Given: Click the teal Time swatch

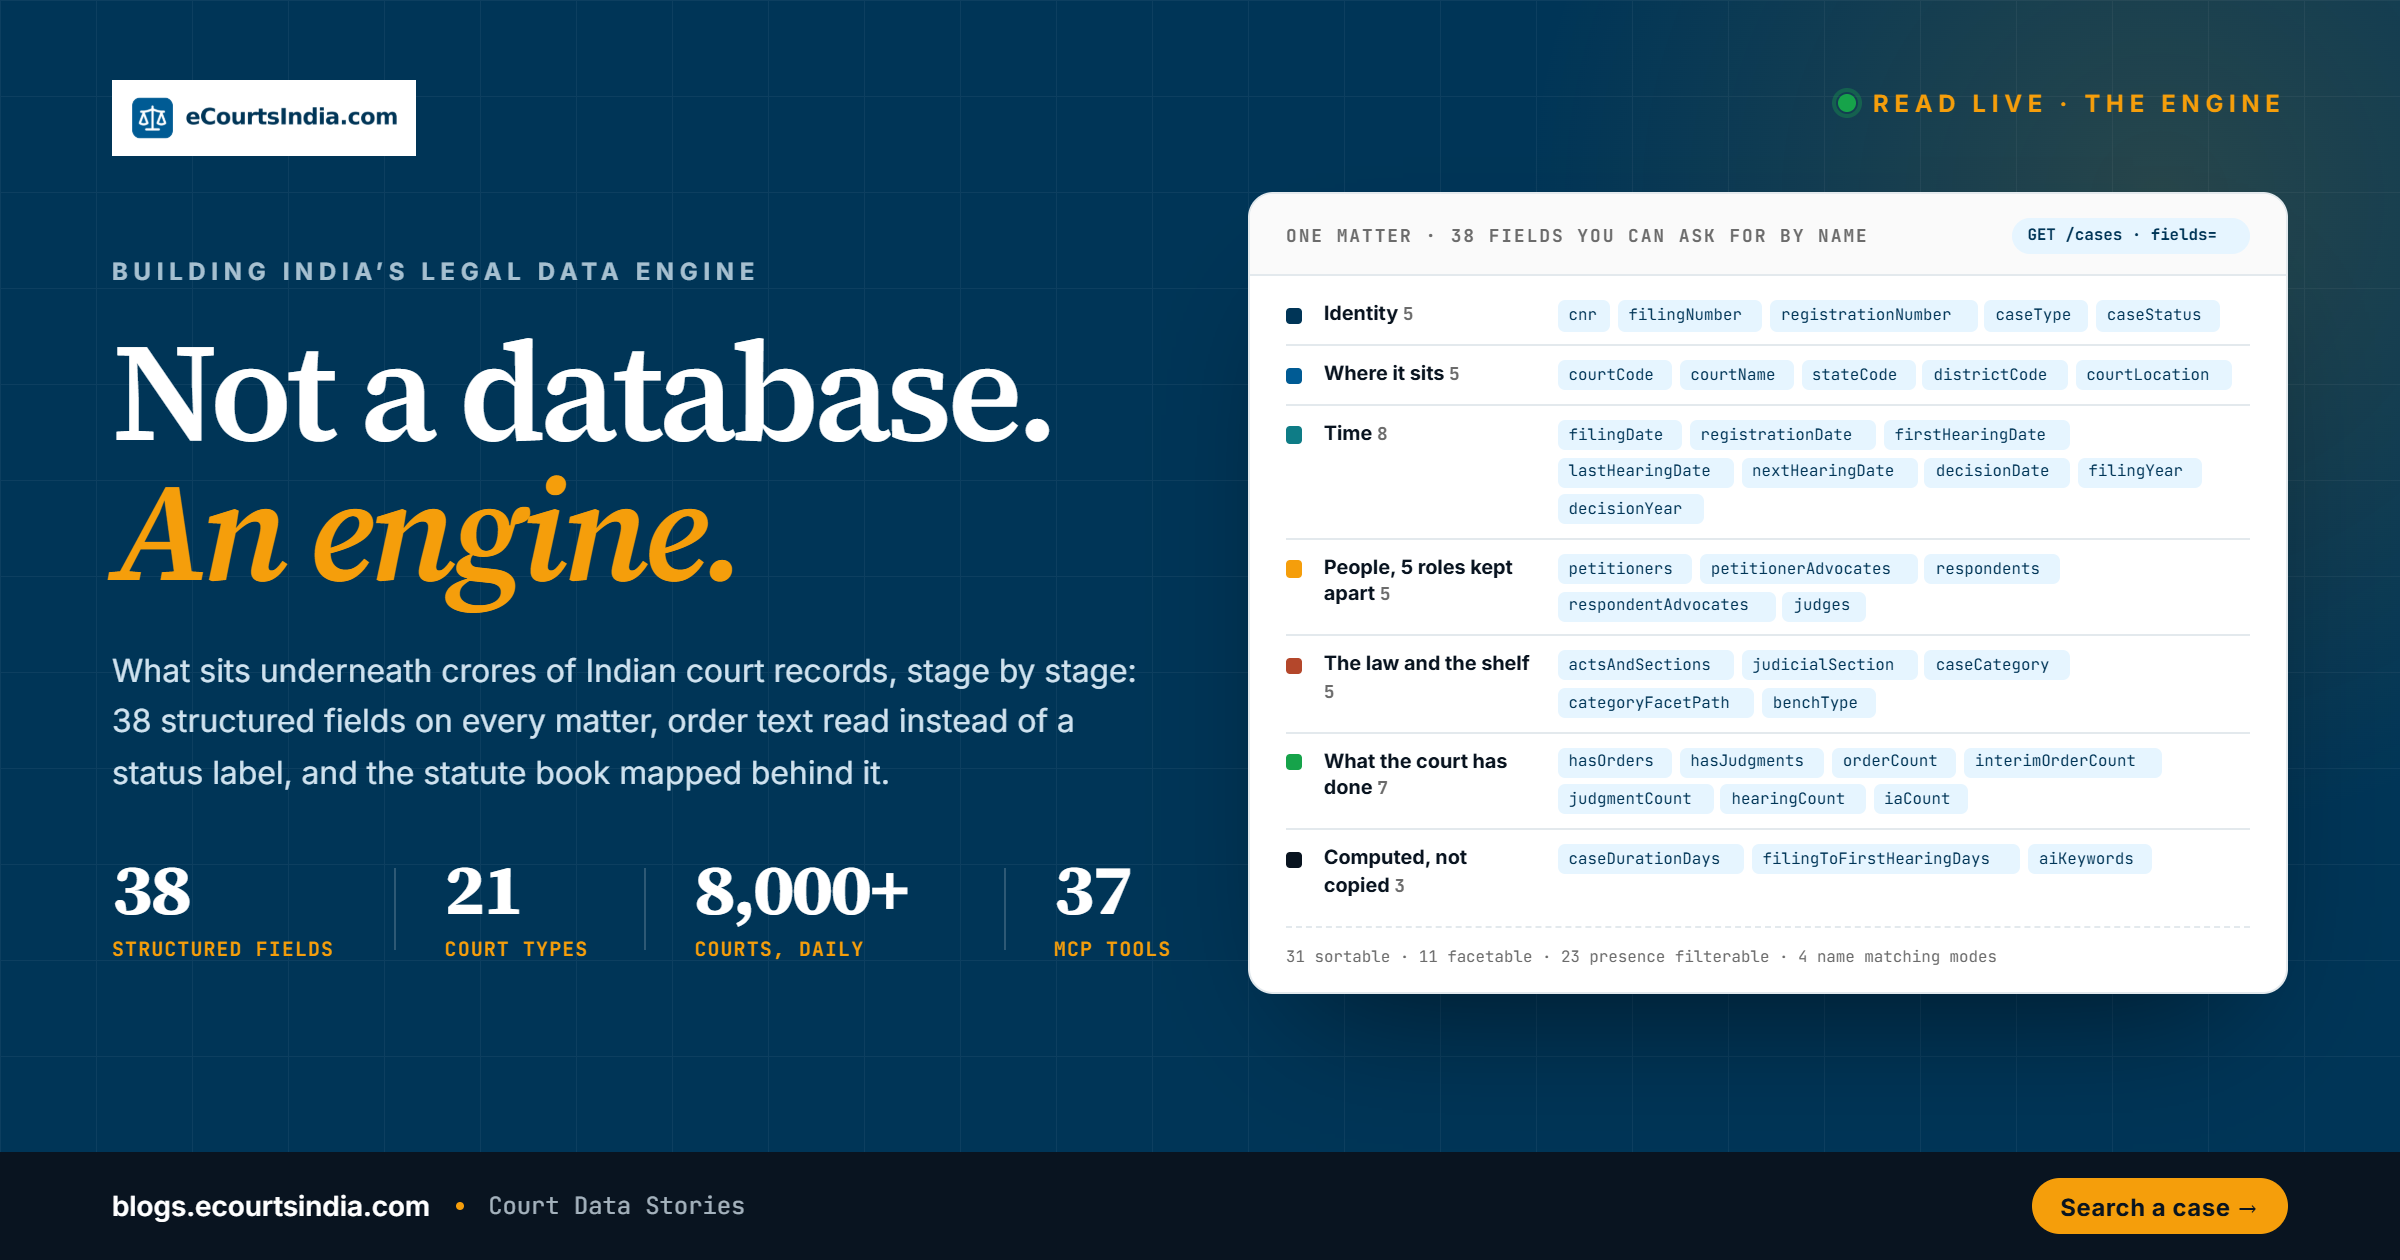Looking at the screenshot, I should pos(1294,435).
